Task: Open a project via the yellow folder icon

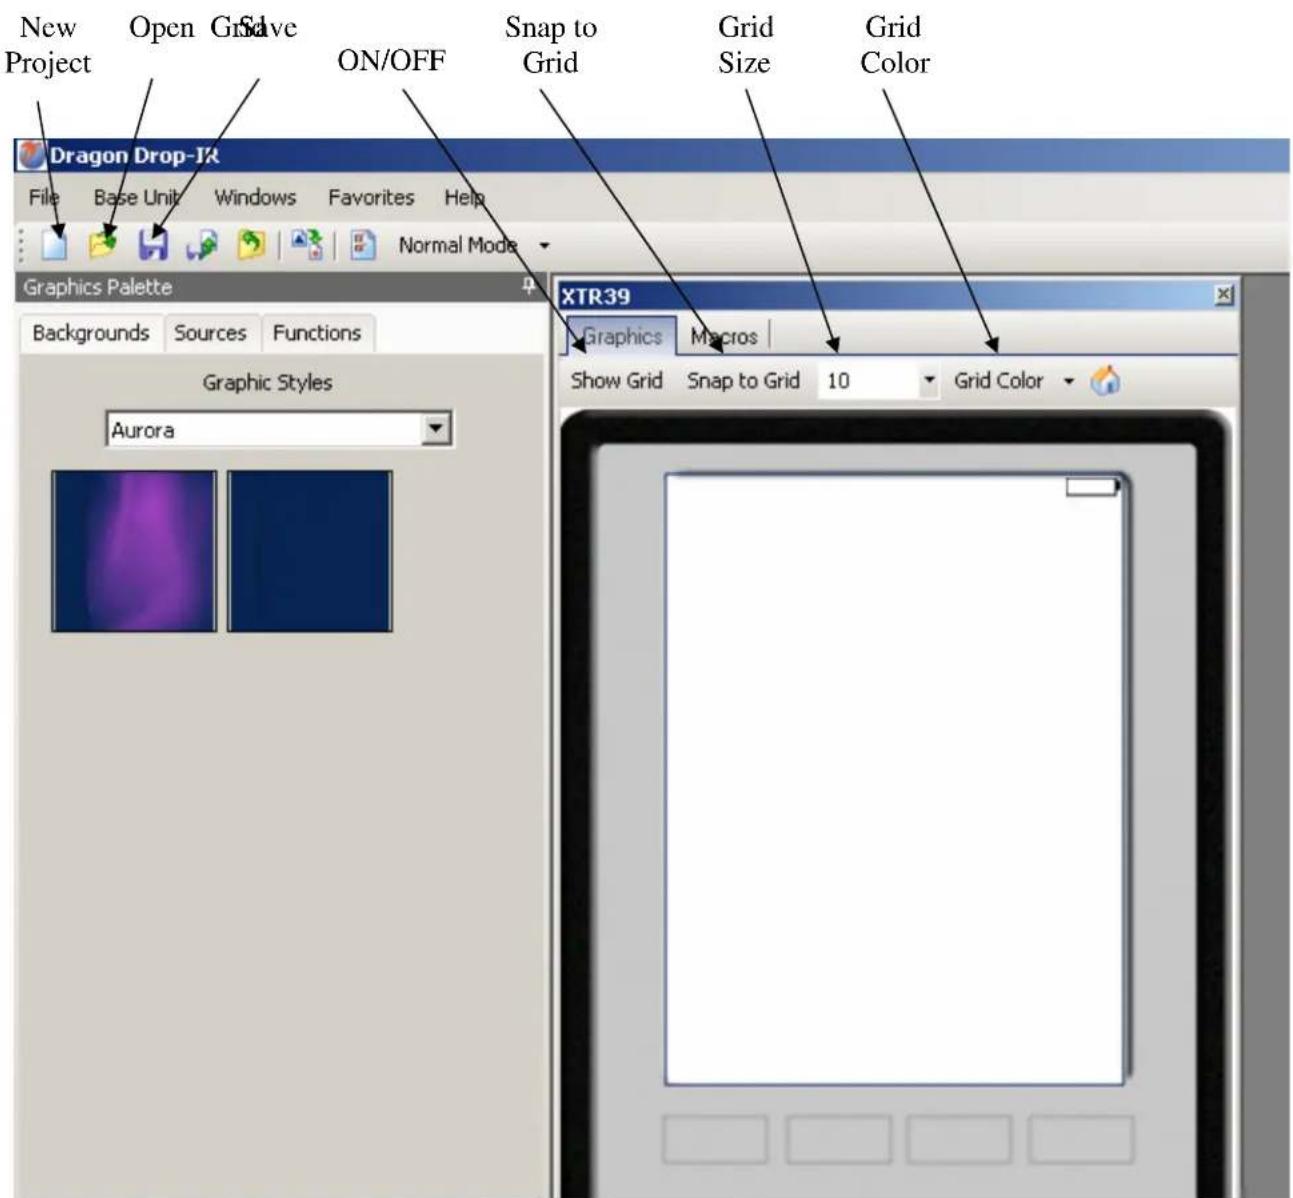Action: pos(102,244)
